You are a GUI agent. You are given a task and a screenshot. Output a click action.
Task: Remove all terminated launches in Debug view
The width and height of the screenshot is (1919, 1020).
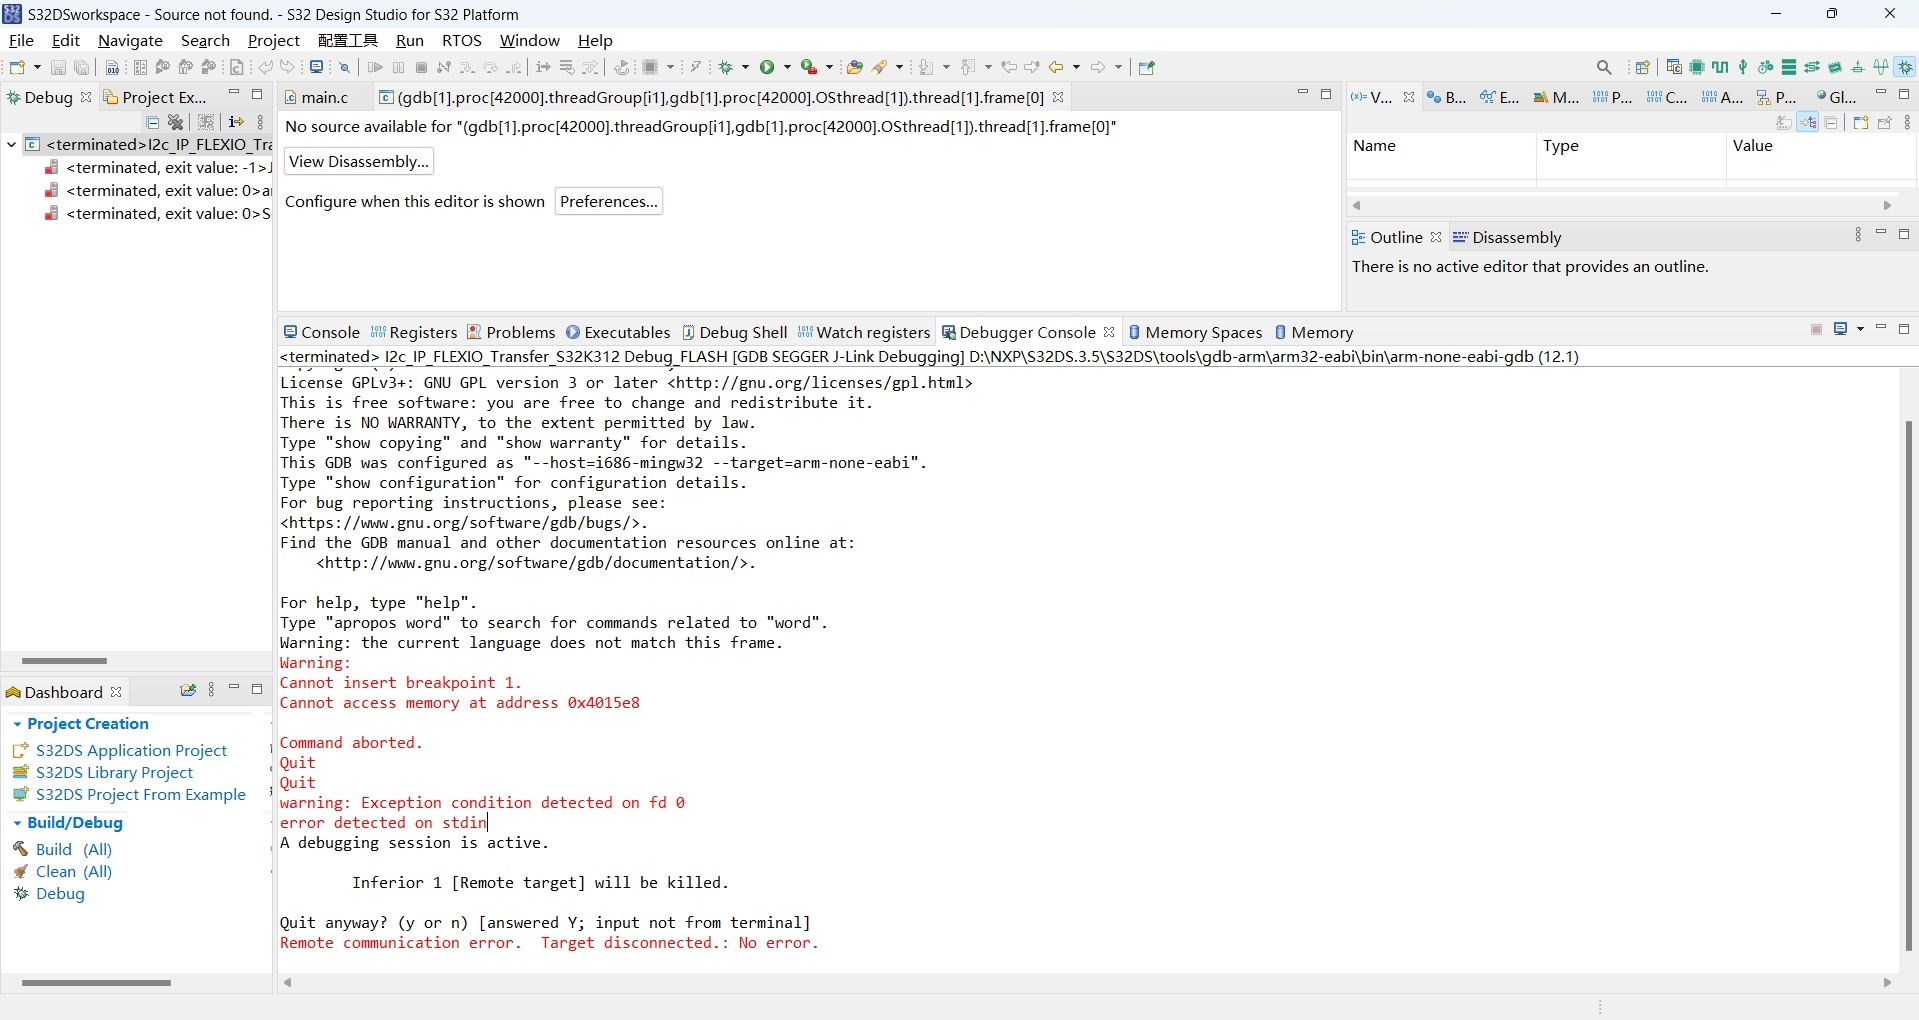click(x=175, y=122)
